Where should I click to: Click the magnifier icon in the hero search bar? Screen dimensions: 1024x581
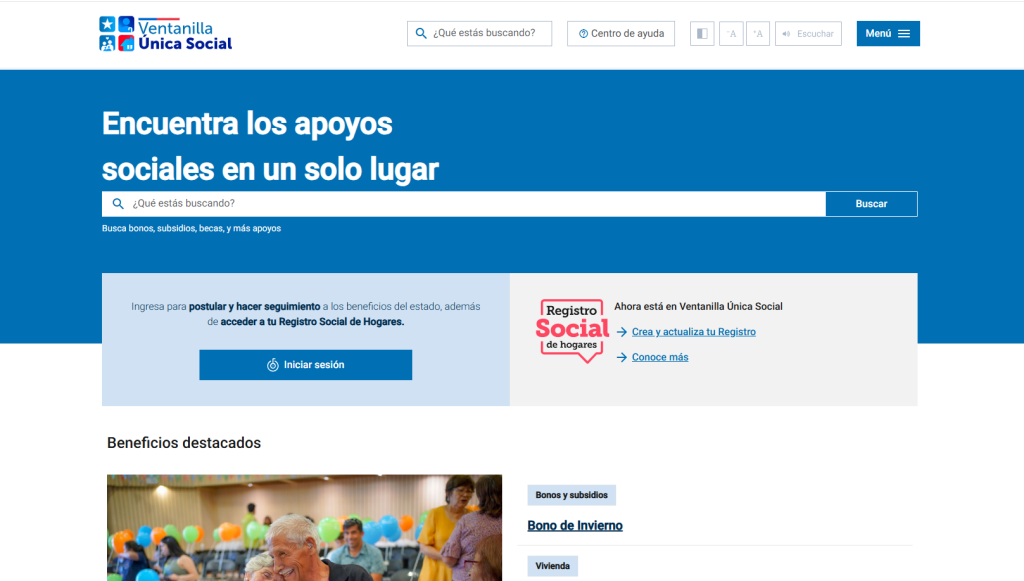coord(118,204)
